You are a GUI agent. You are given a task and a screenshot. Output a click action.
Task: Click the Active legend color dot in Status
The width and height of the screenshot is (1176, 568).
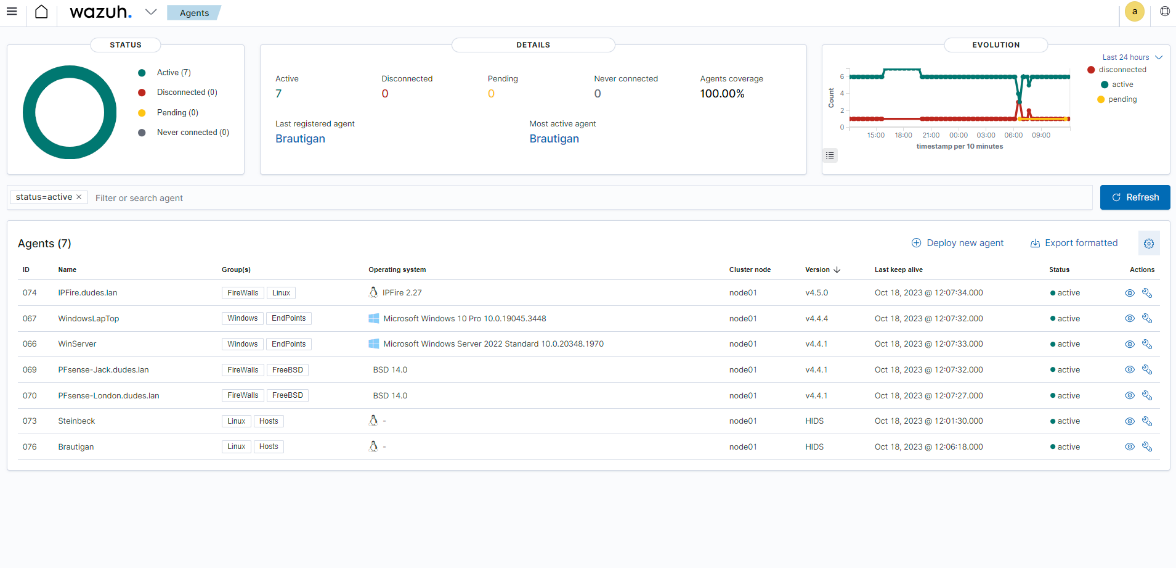pos(142,72)
